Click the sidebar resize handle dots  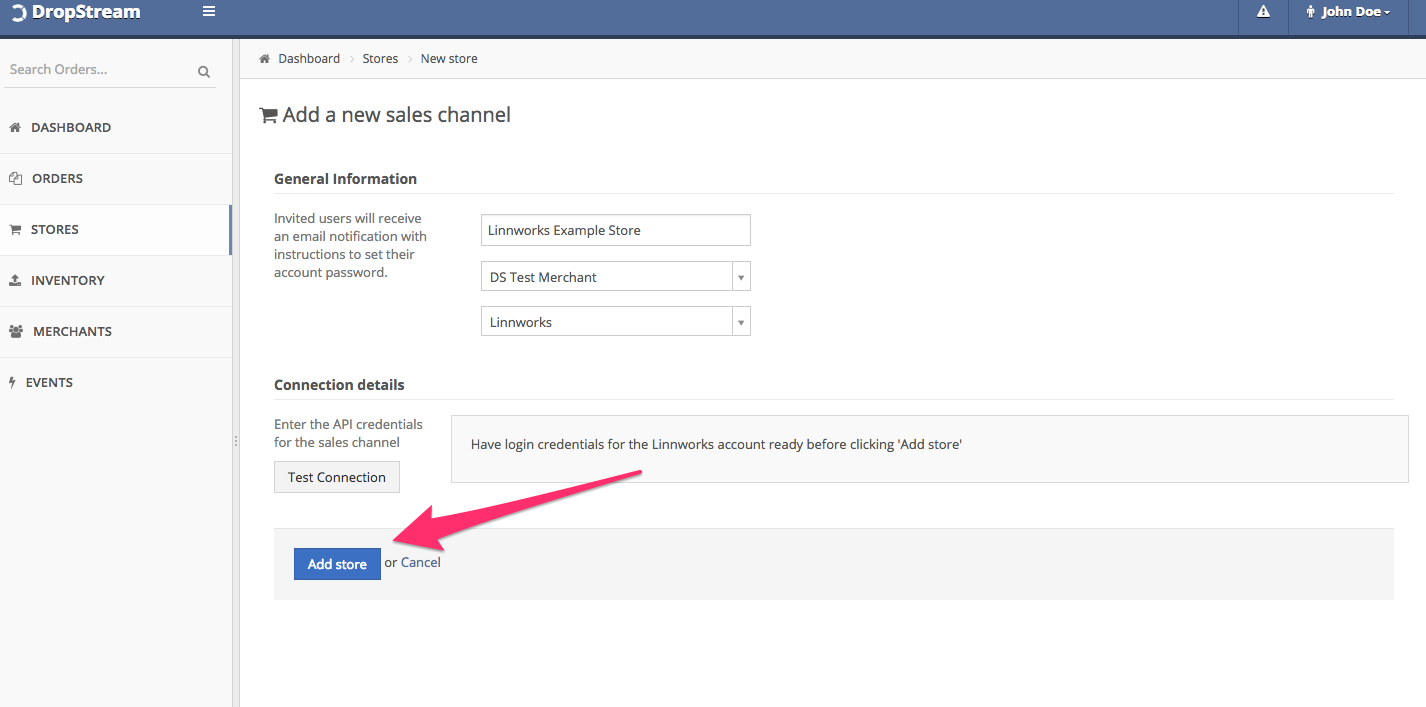[236, 441]
